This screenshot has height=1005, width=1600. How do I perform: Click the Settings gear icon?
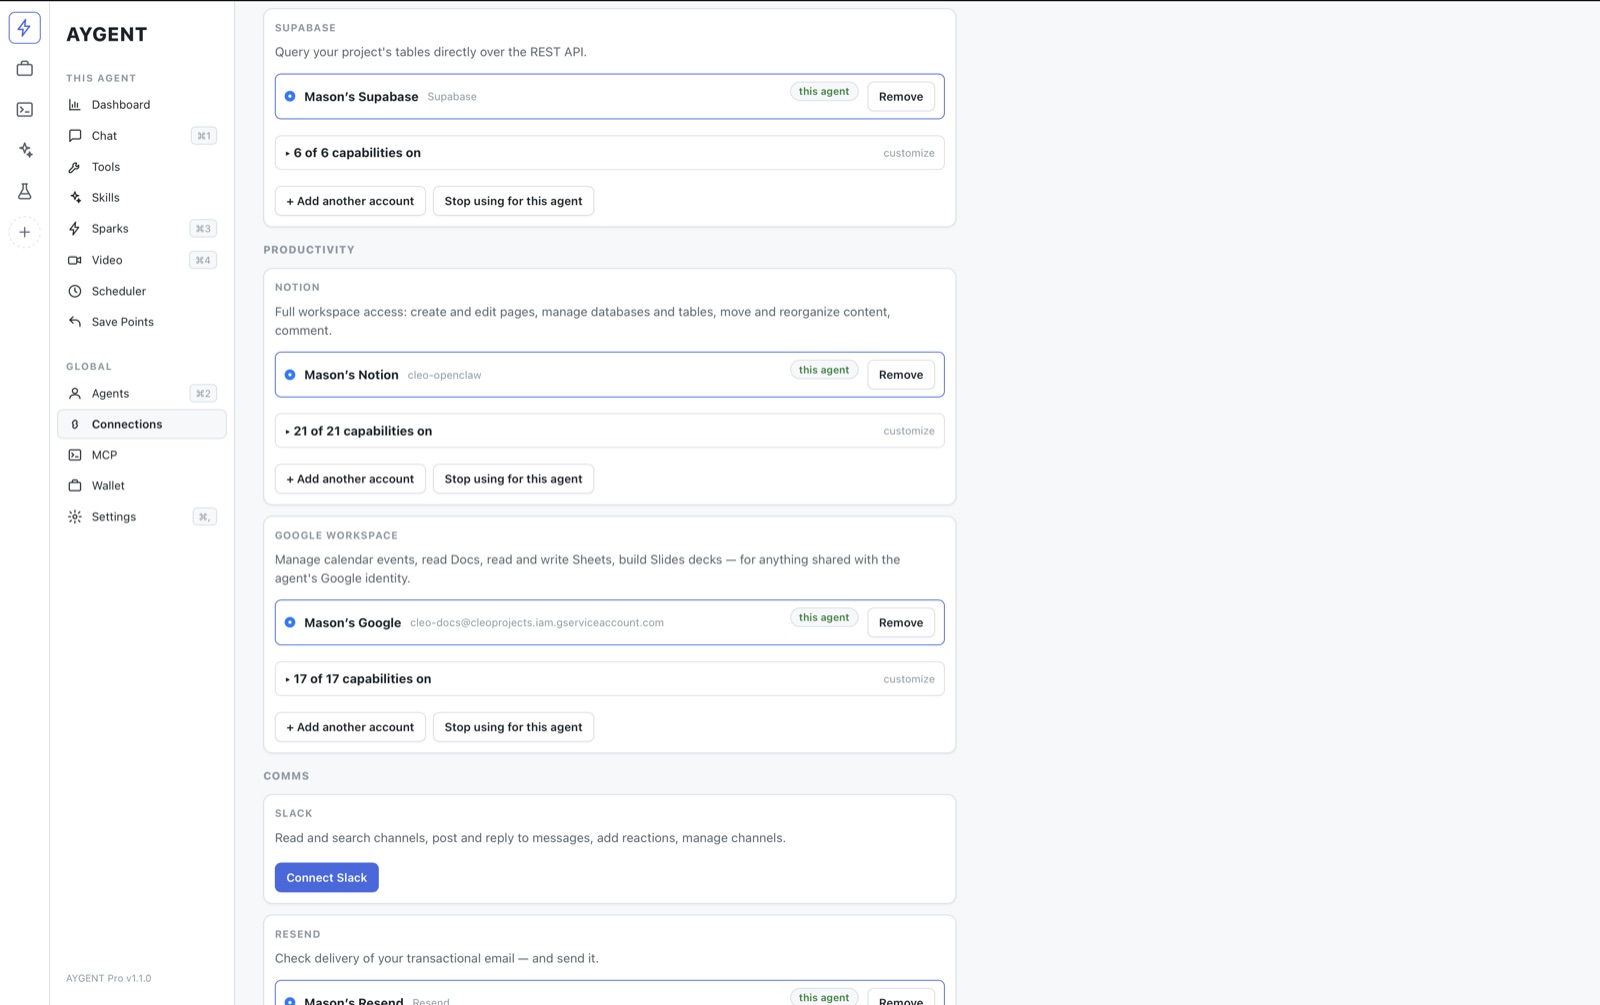(x=75, y=517)
